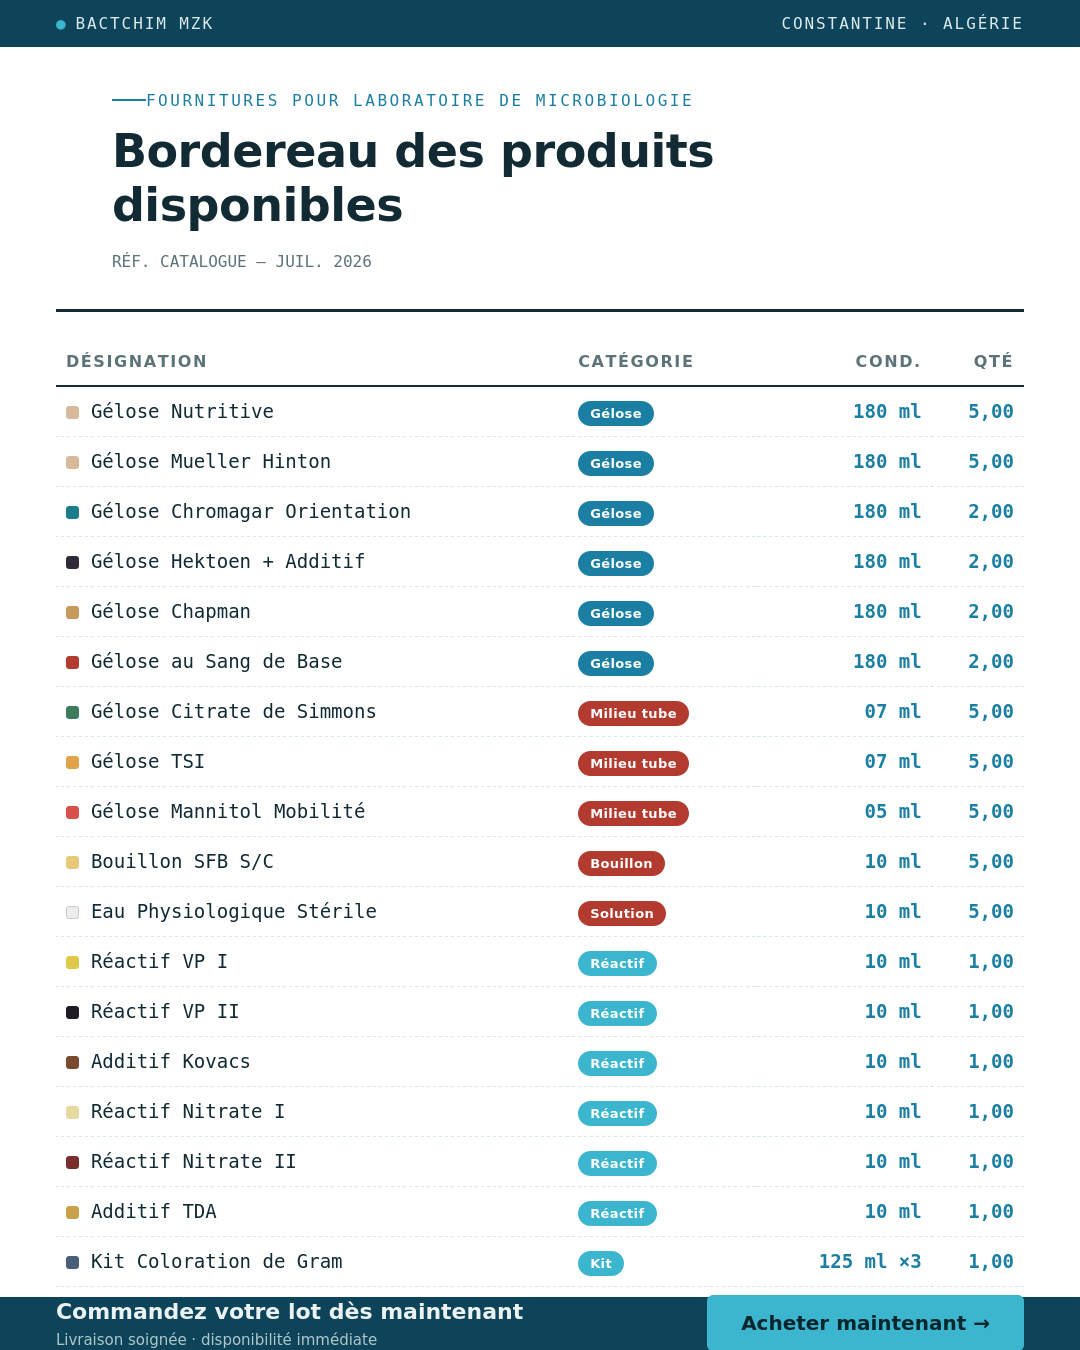Sort by the DÉSIGNATION column header
1080x1350 pixels.
pos(137,361)
